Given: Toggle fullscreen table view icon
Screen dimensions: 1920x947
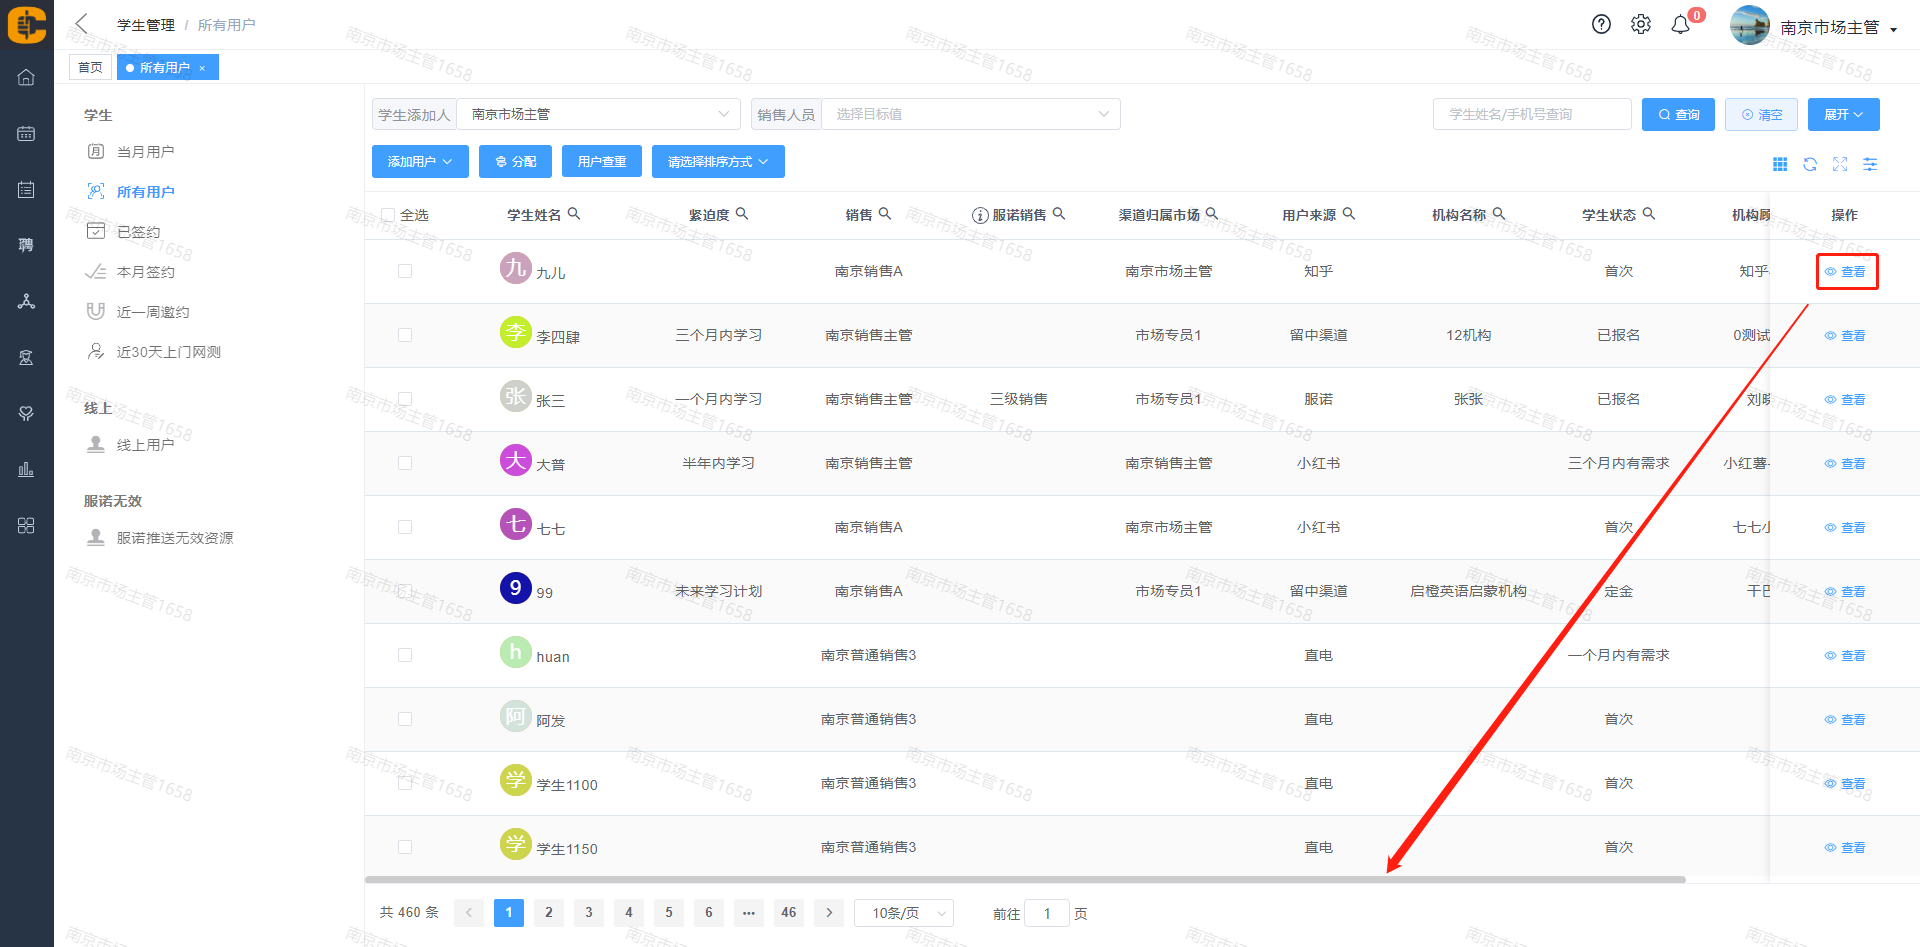Looking at the screenshot, I should (x=1840, y=164).
